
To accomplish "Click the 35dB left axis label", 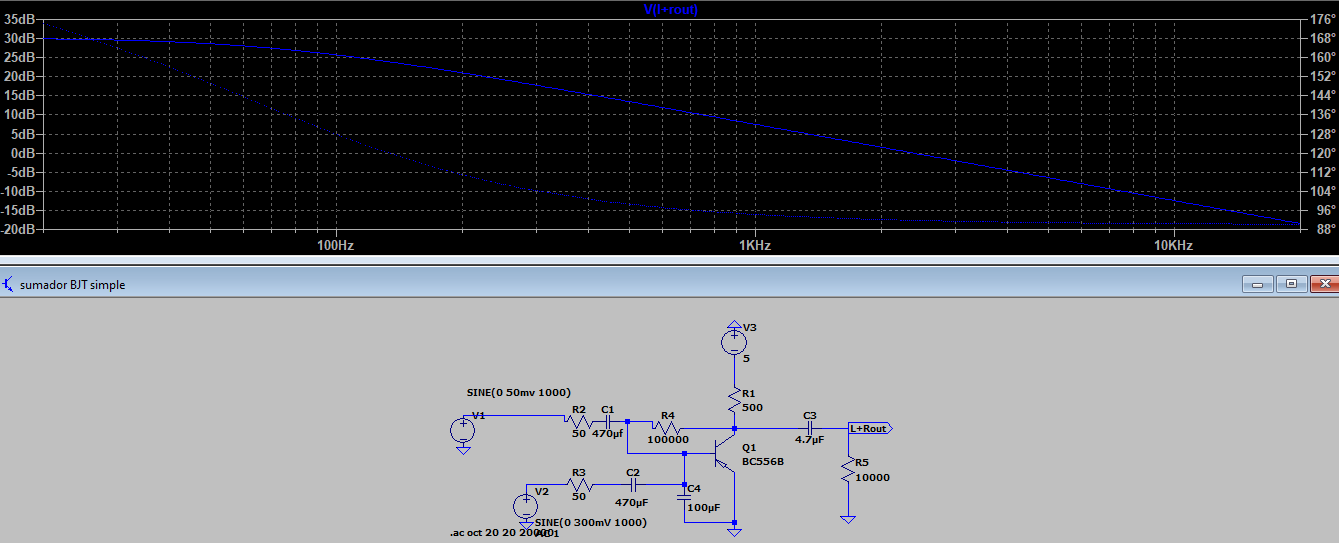I will tap(21, 19).
